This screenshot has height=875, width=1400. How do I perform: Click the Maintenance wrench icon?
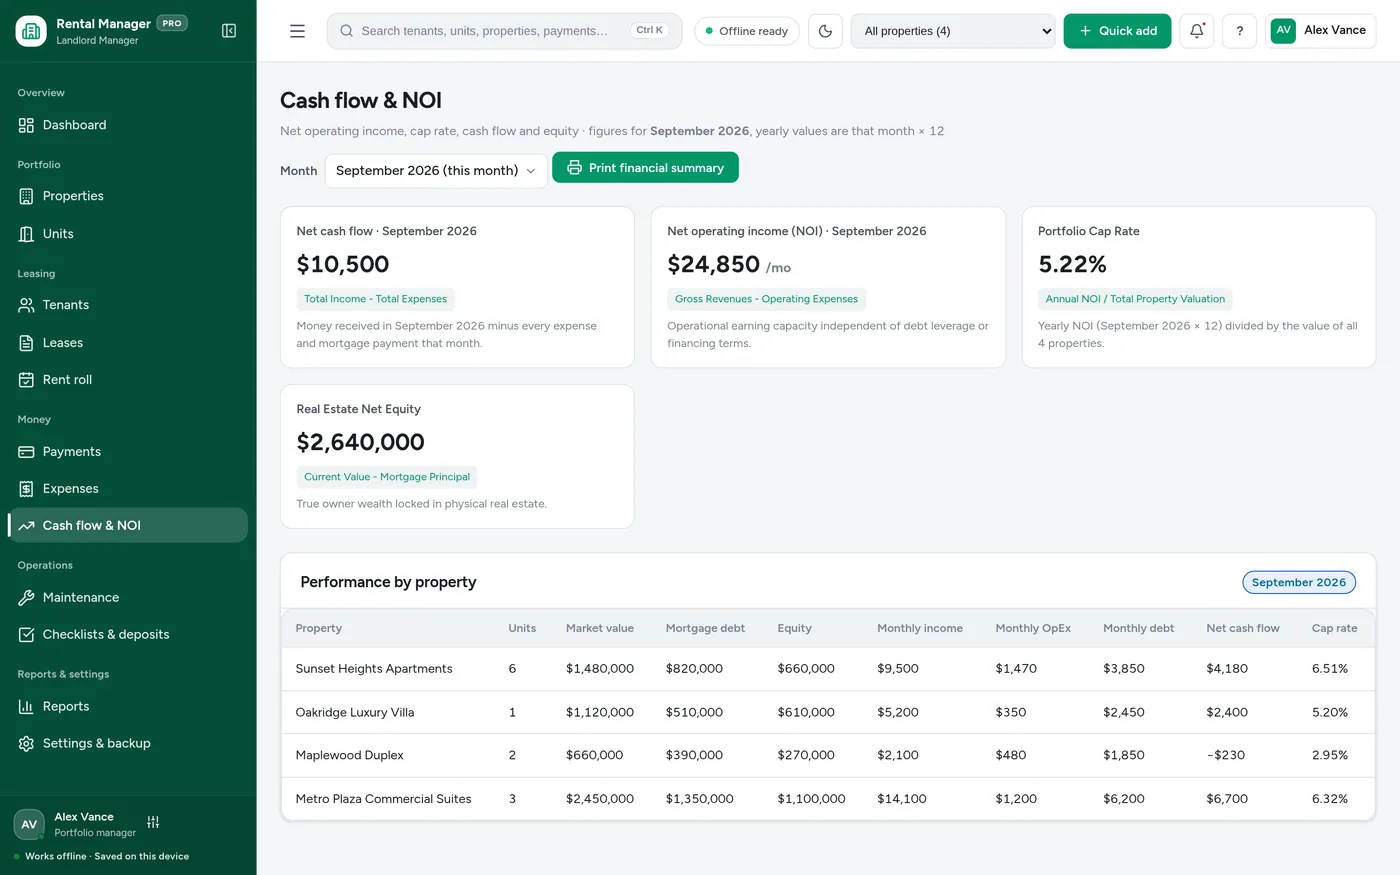[26, 598]
